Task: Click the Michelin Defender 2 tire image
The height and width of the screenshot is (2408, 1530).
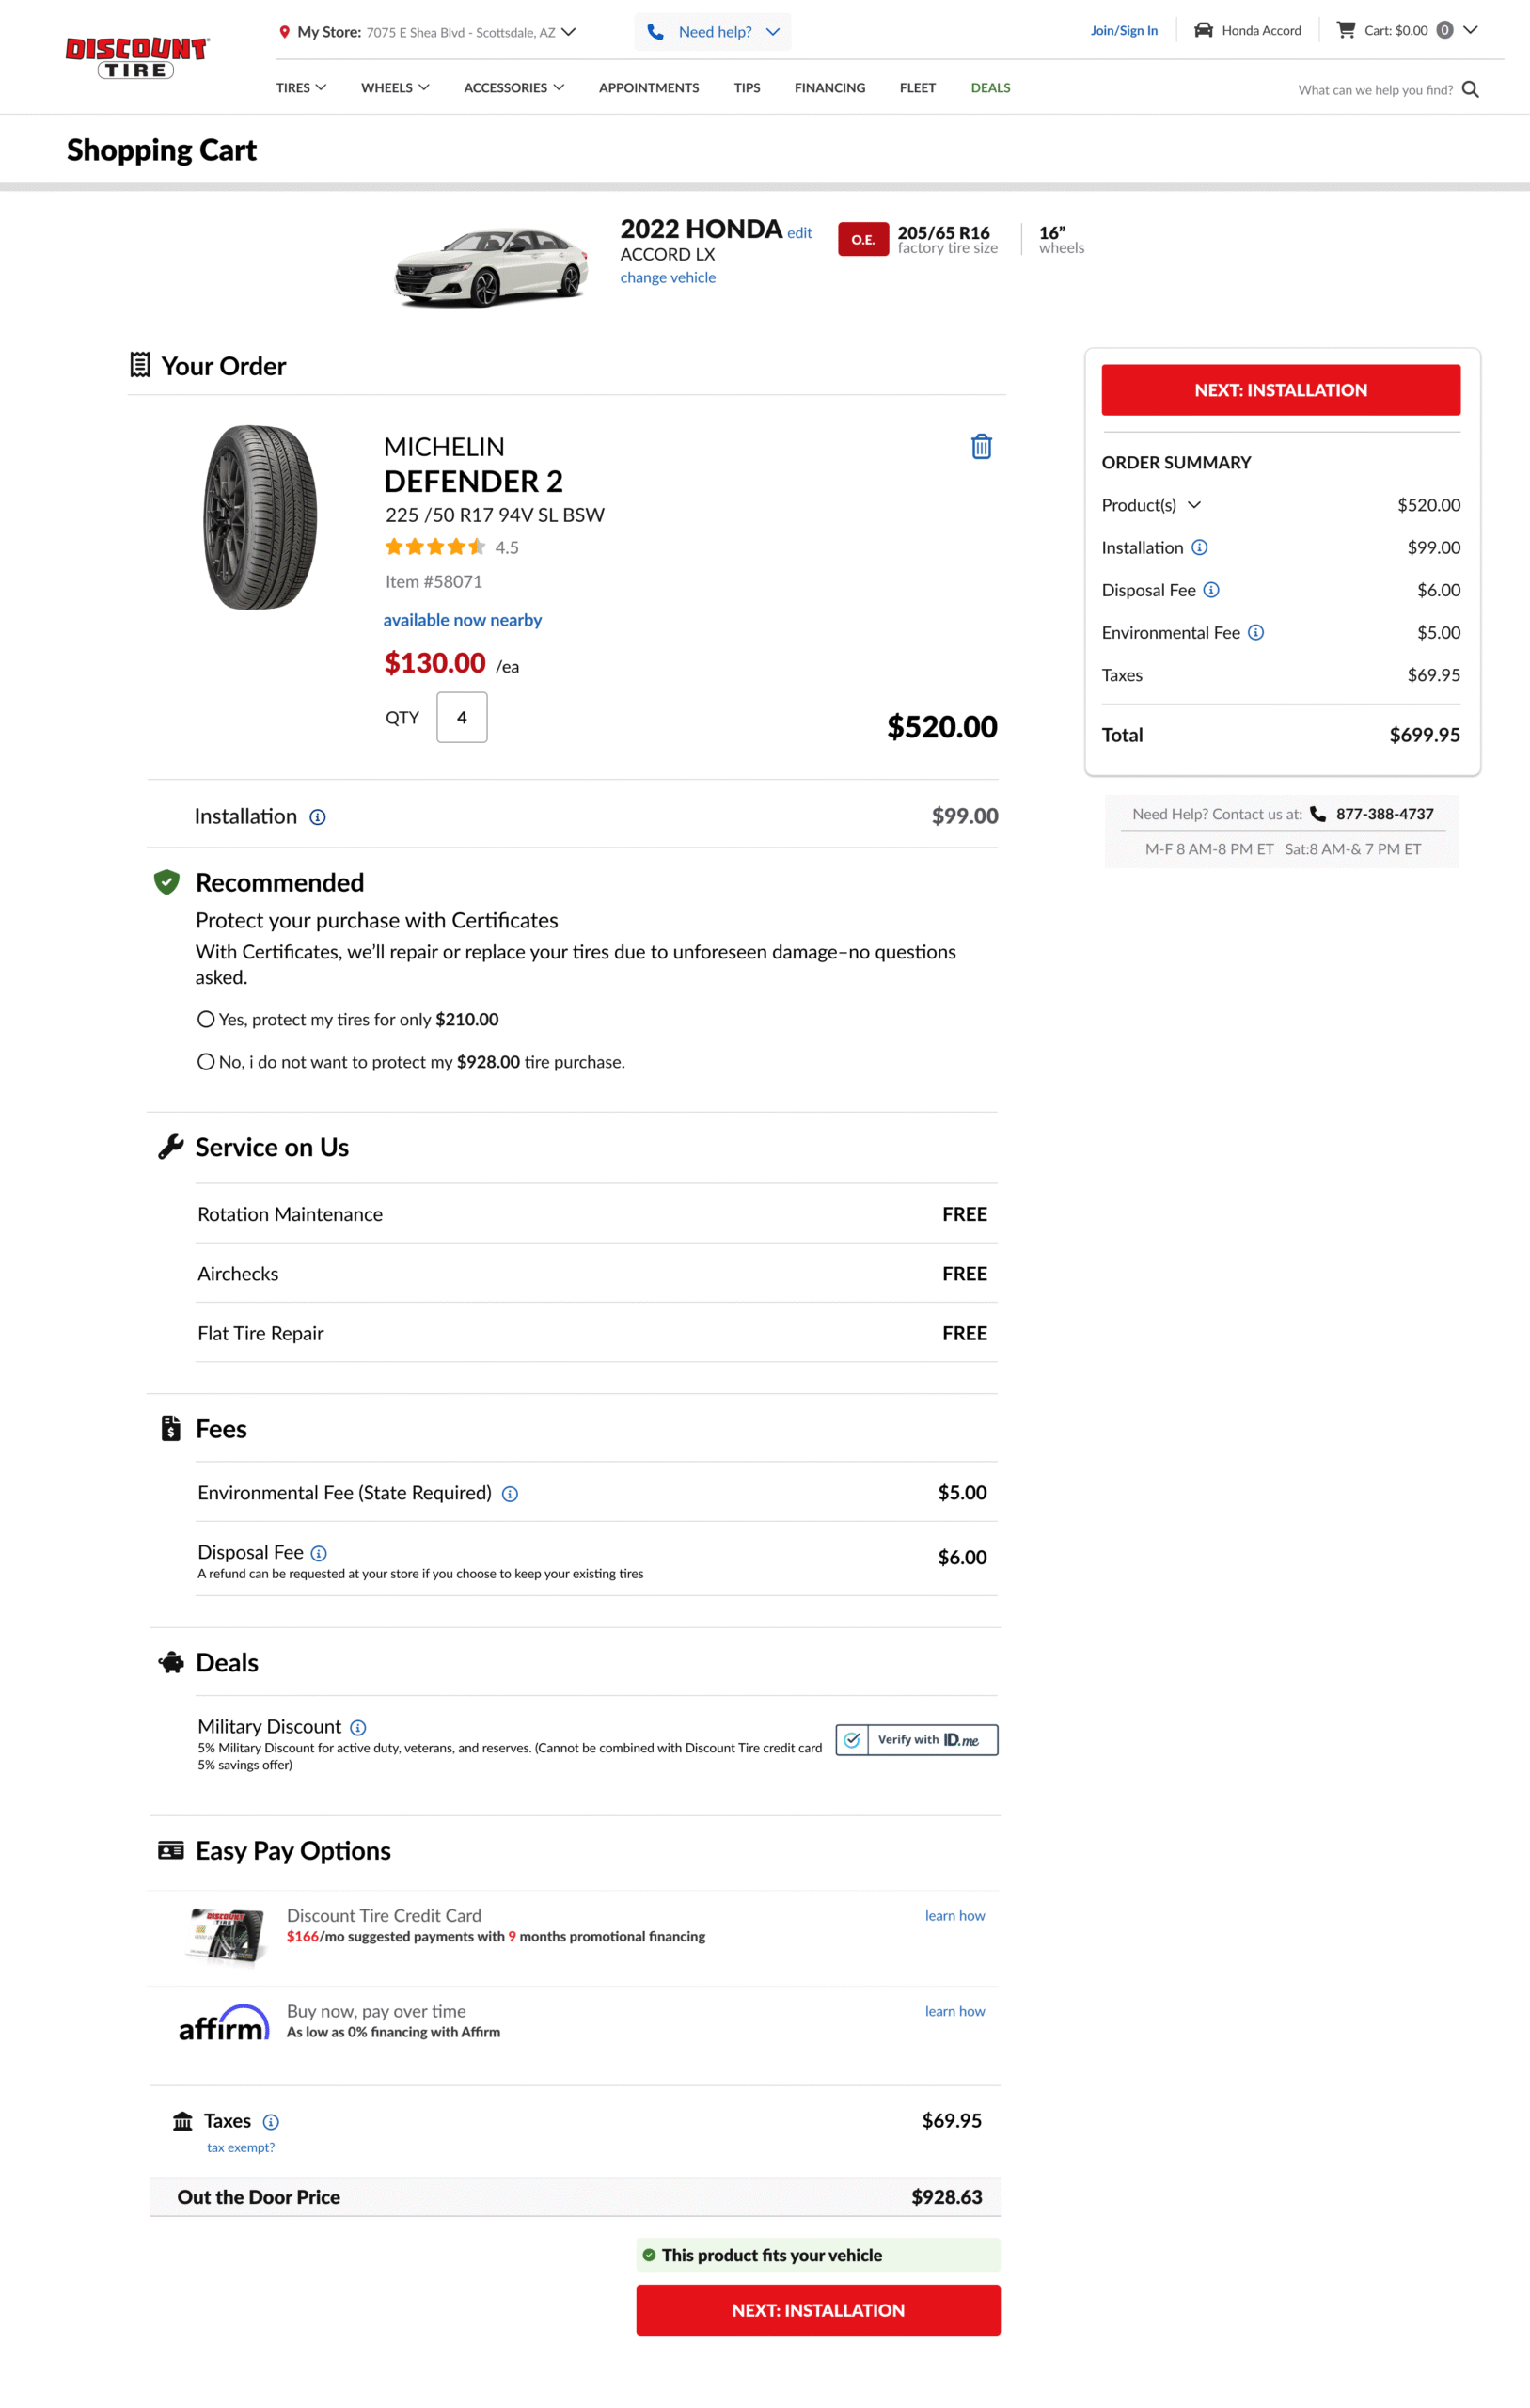Action: [260, 517]
